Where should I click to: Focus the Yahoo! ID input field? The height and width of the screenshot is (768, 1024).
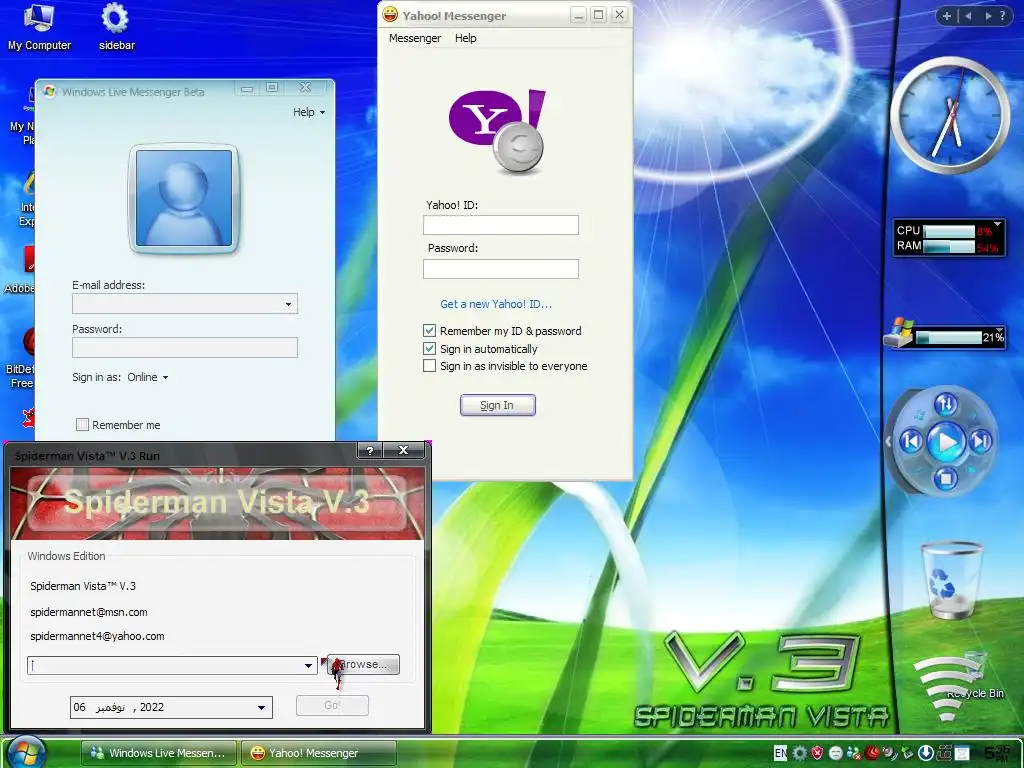(x=501, y=225)
